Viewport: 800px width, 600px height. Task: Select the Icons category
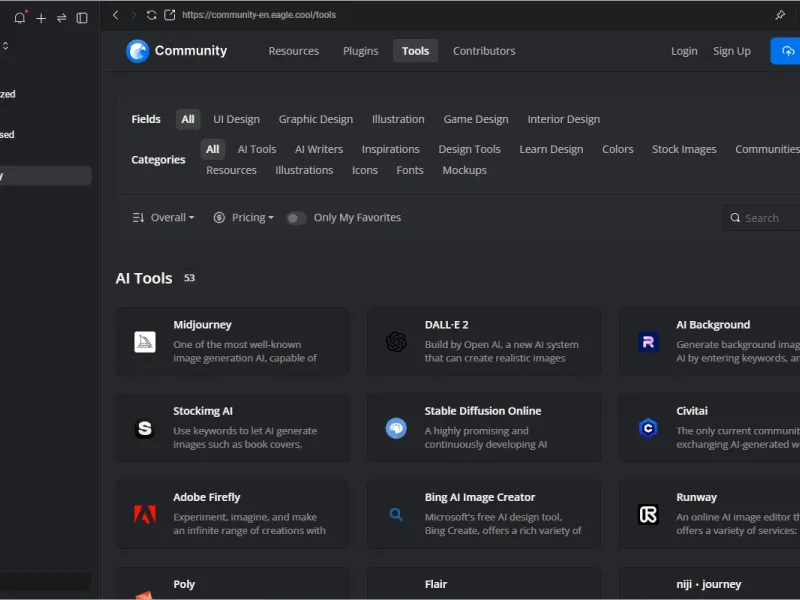[x=365, y=170]
